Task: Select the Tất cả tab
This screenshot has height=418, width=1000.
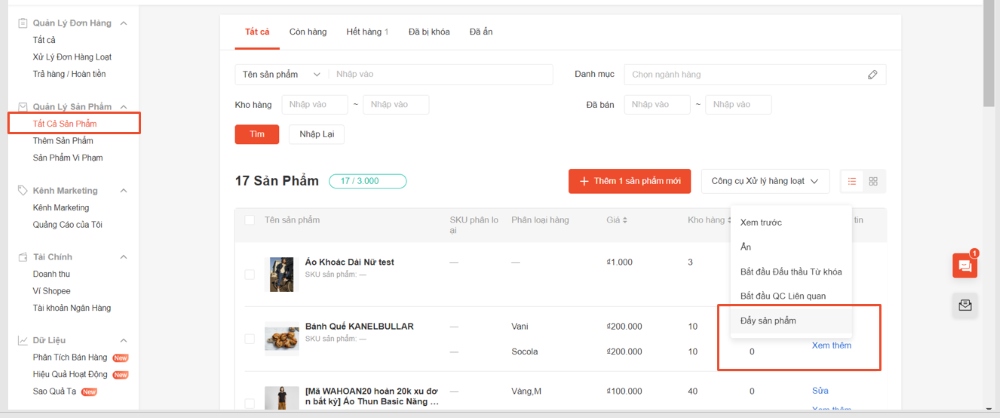Action: [x=256, y=32]
